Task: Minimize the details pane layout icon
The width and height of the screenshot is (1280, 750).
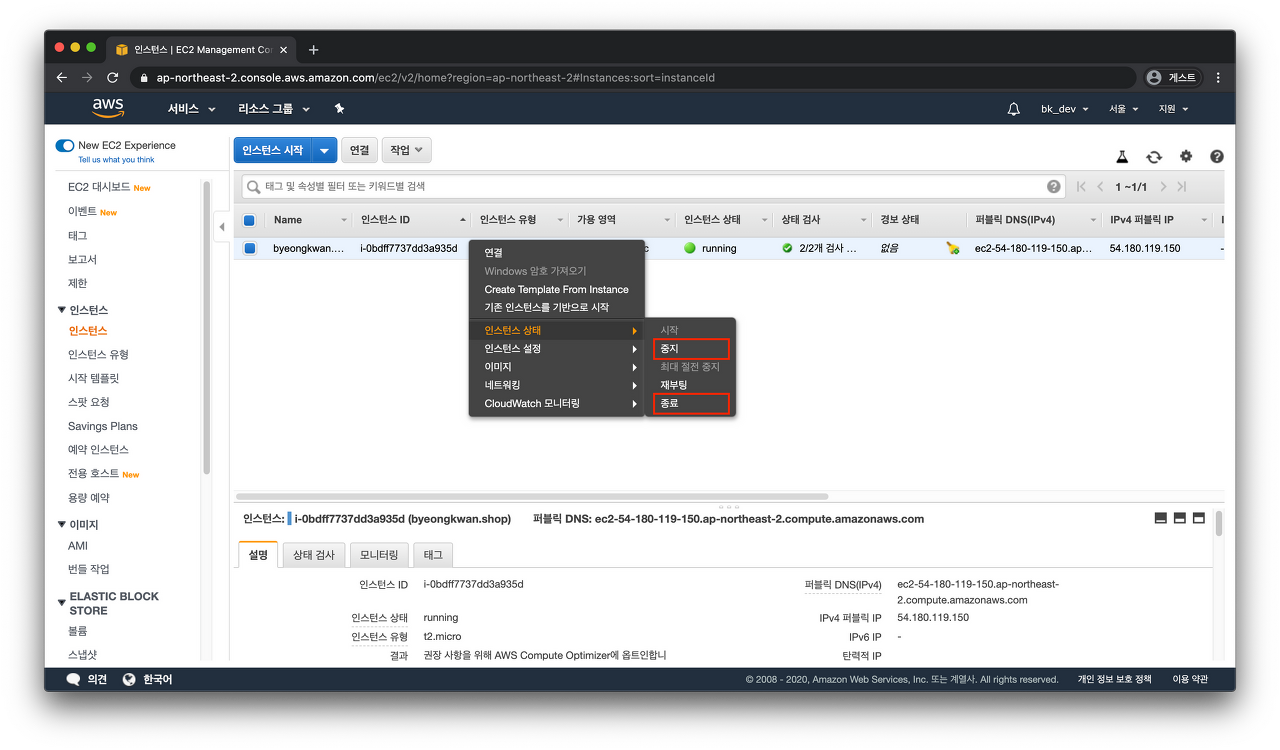Action: 1161,518
